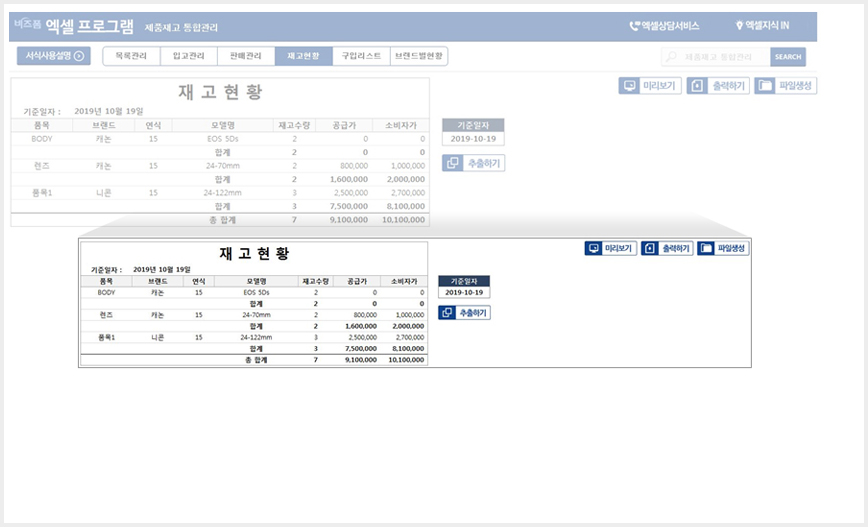Click the BODY cell in the upper table
The image size is (868, 527).
pyautogui.click(x=42, y=139)
